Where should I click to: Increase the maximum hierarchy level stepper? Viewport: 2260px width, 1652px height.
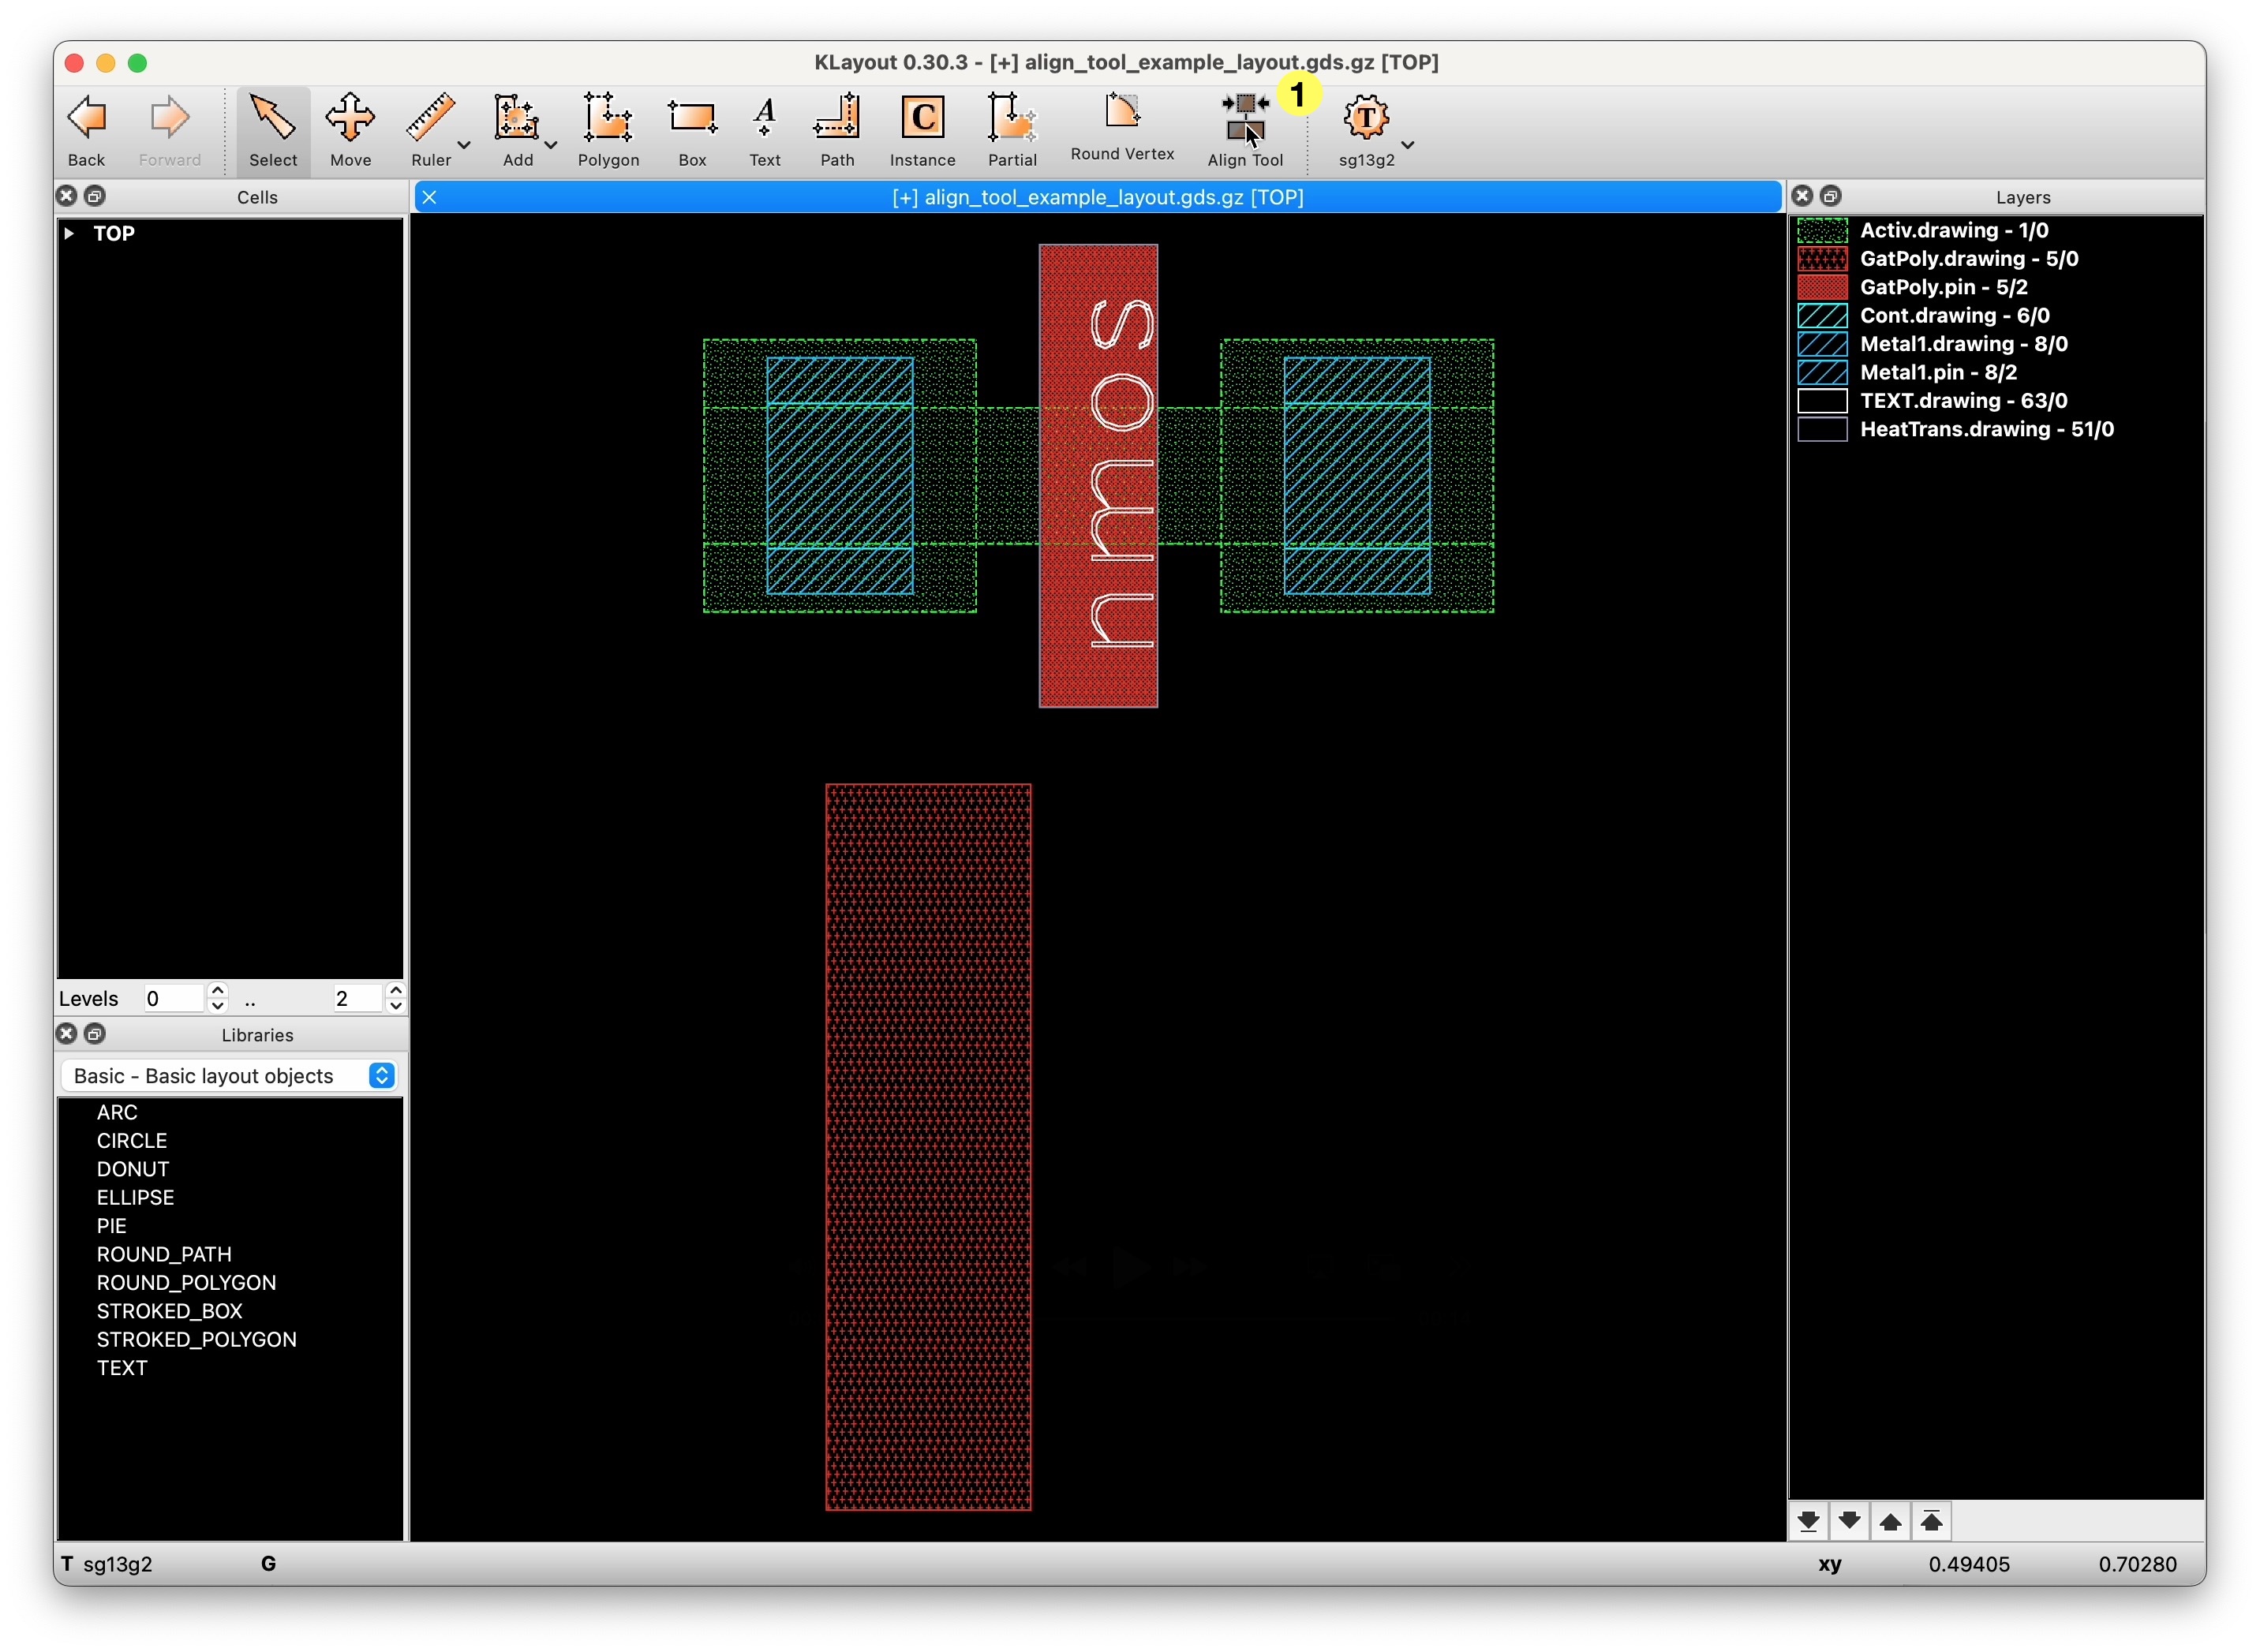pos(396,991)
